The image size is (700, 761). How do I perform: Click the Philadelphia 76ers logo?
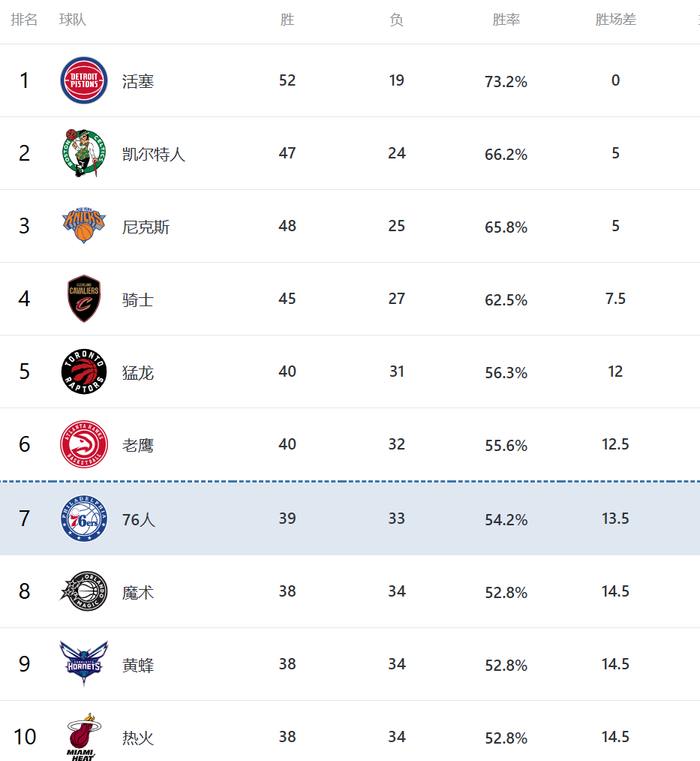tap(83, 518)
